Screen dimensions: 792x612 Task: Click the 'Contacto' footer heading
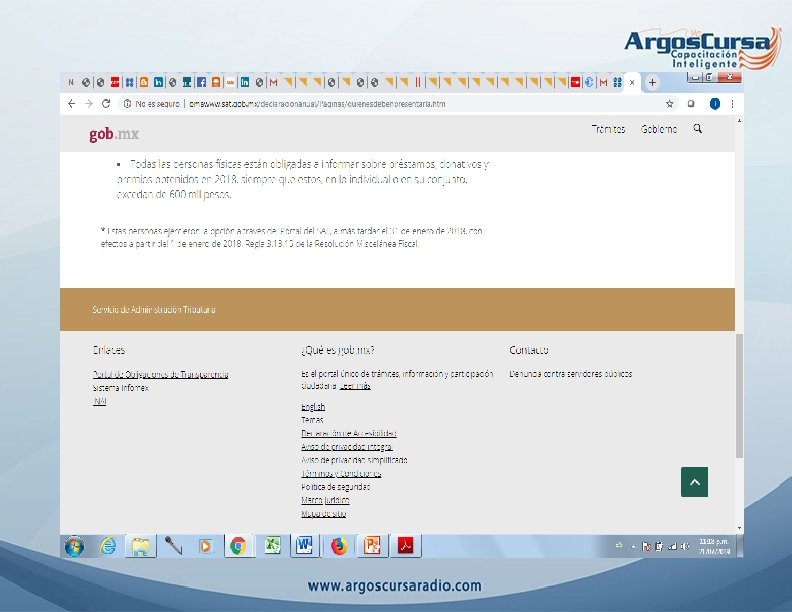529,350
